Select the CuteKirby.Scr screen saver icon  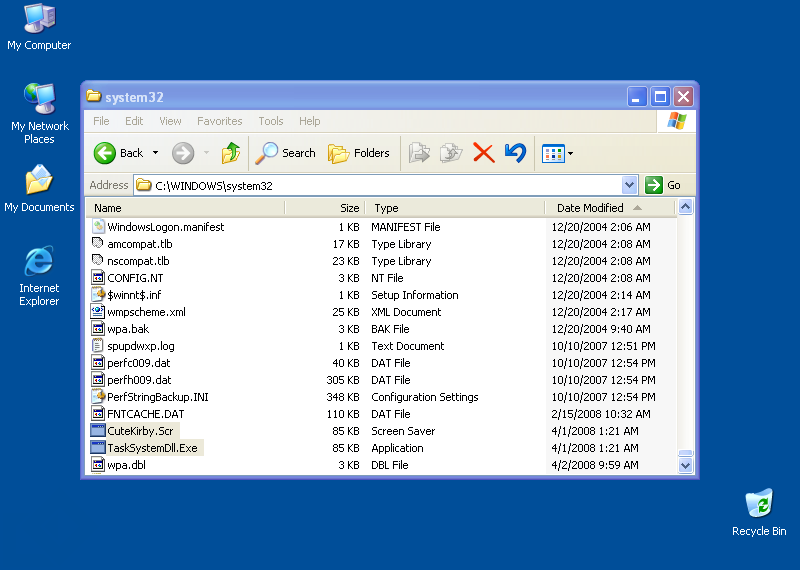(x=98, y=431)
